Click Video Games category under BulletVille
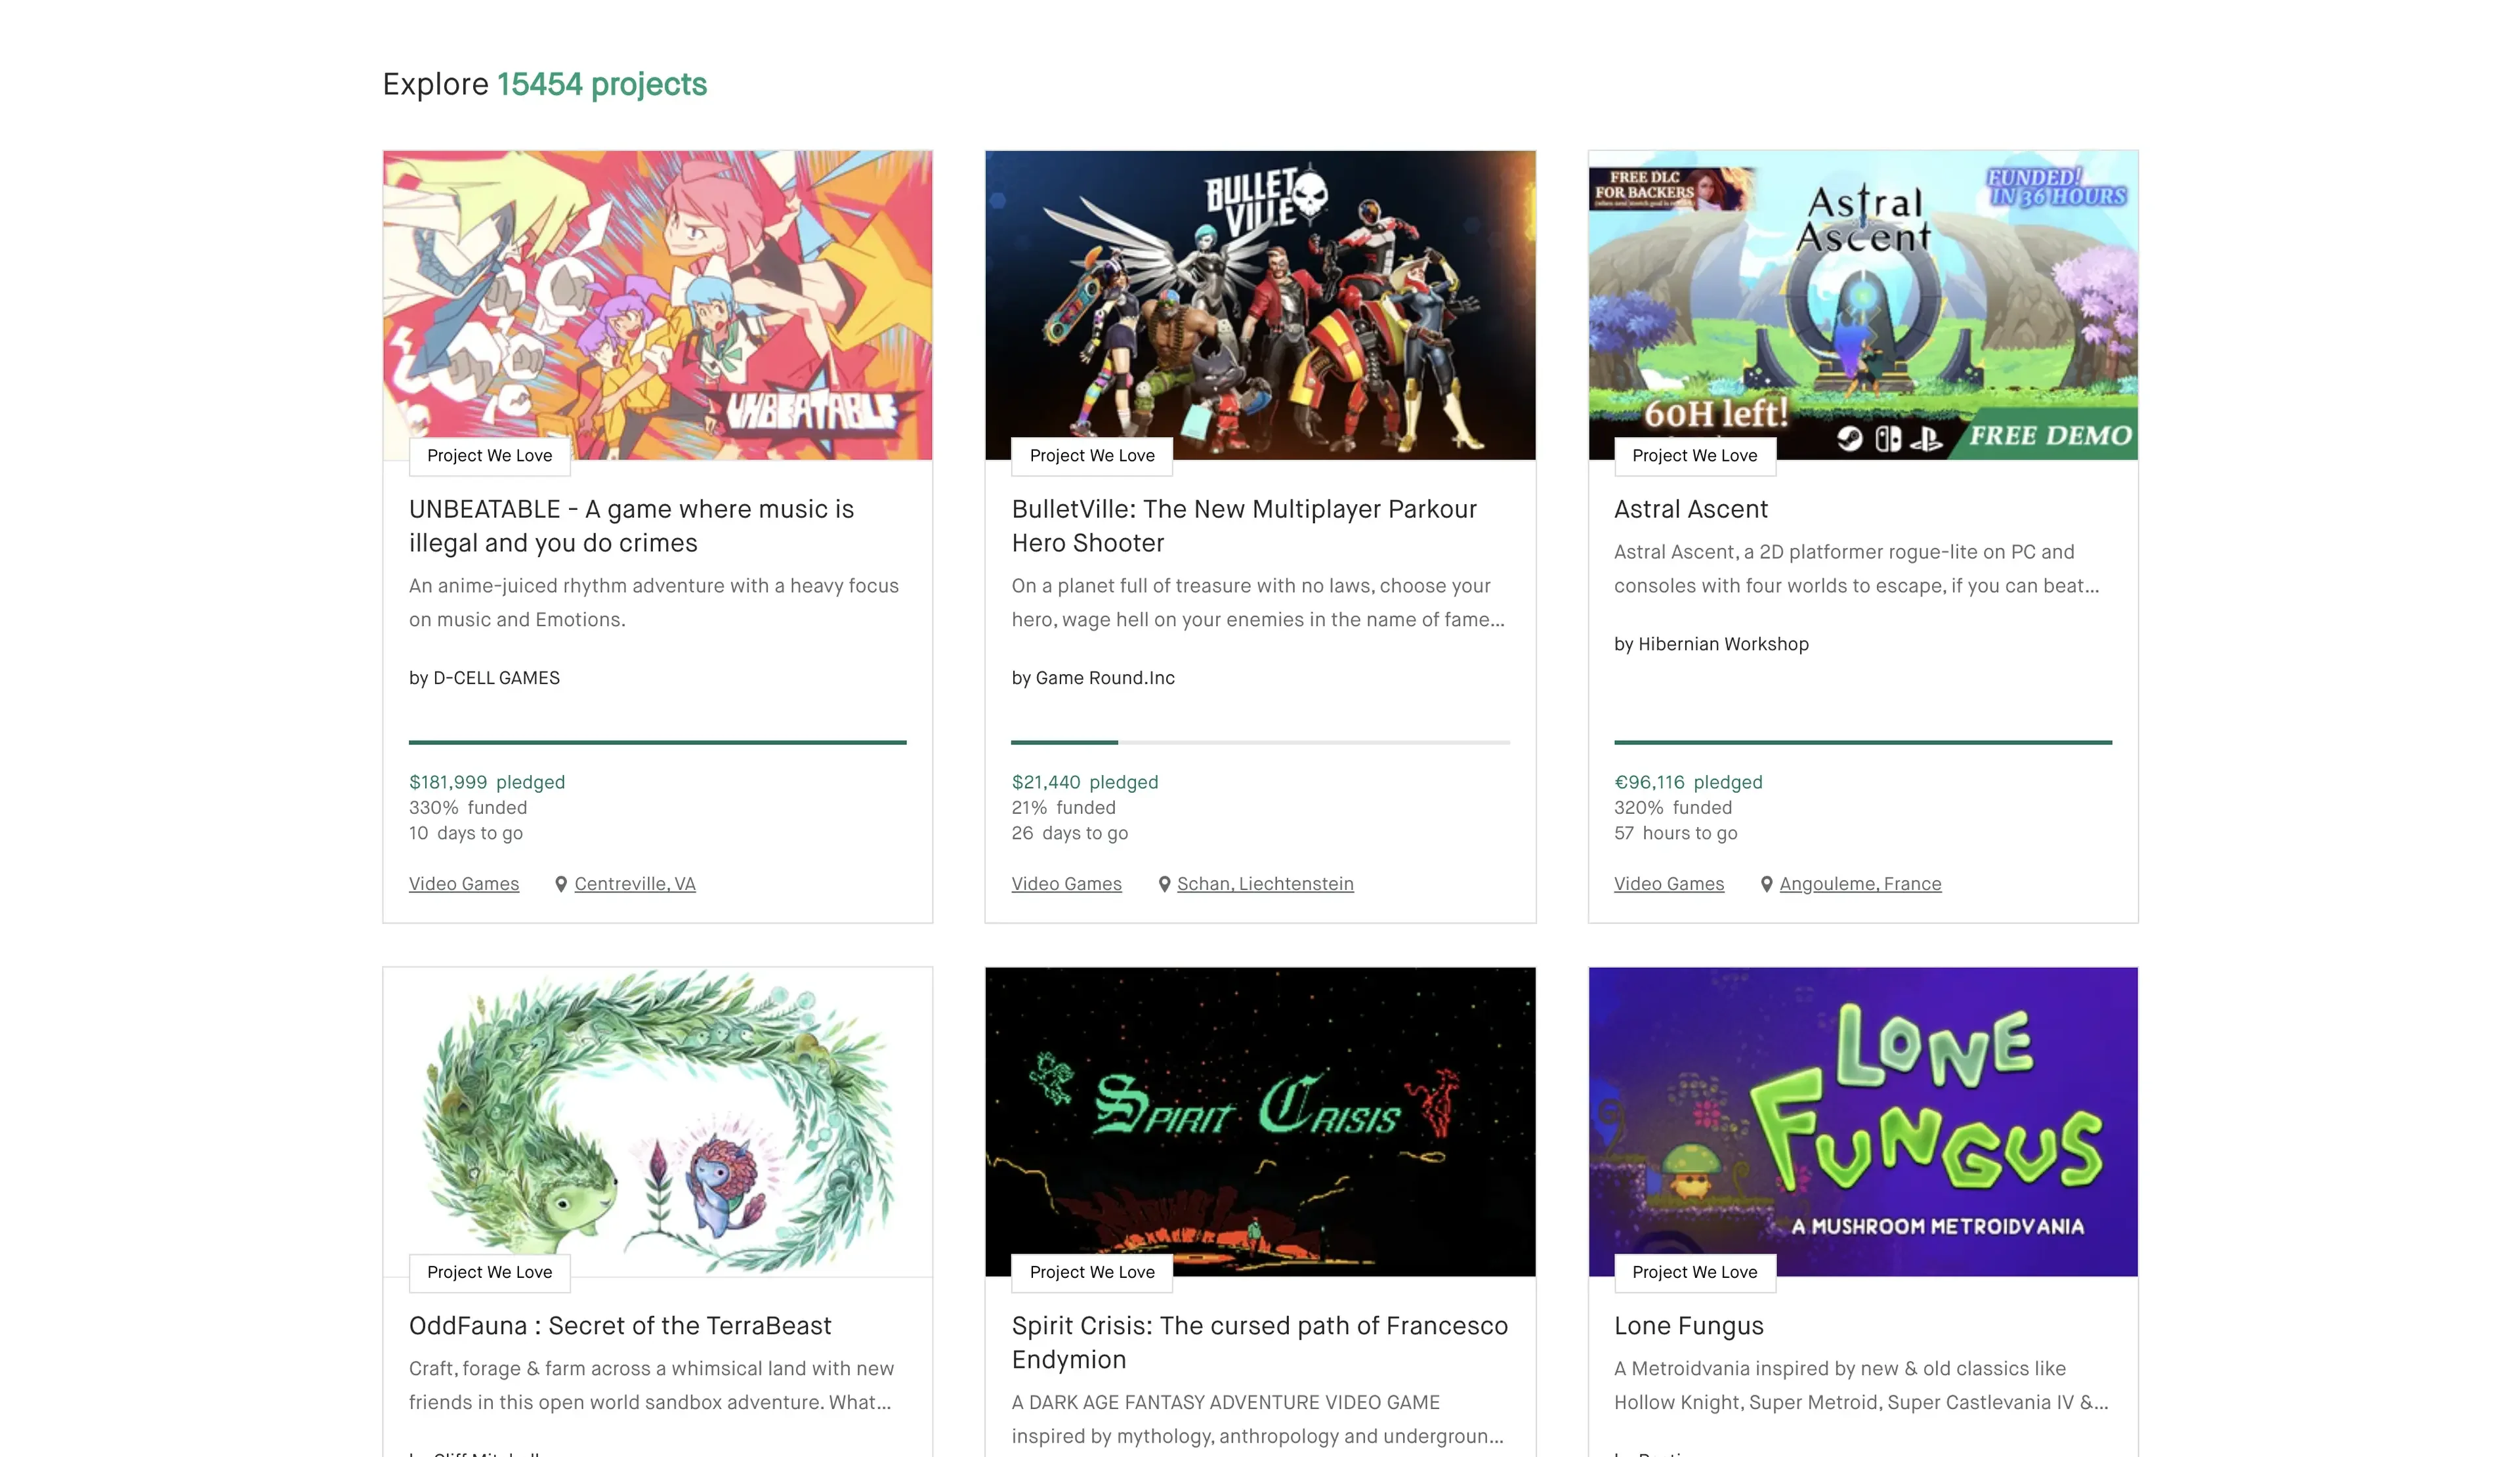 click(x=1066, y=884)
